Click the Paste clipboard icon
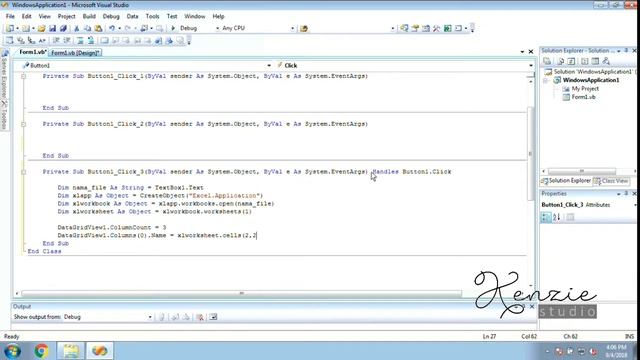 coord(98,28)
